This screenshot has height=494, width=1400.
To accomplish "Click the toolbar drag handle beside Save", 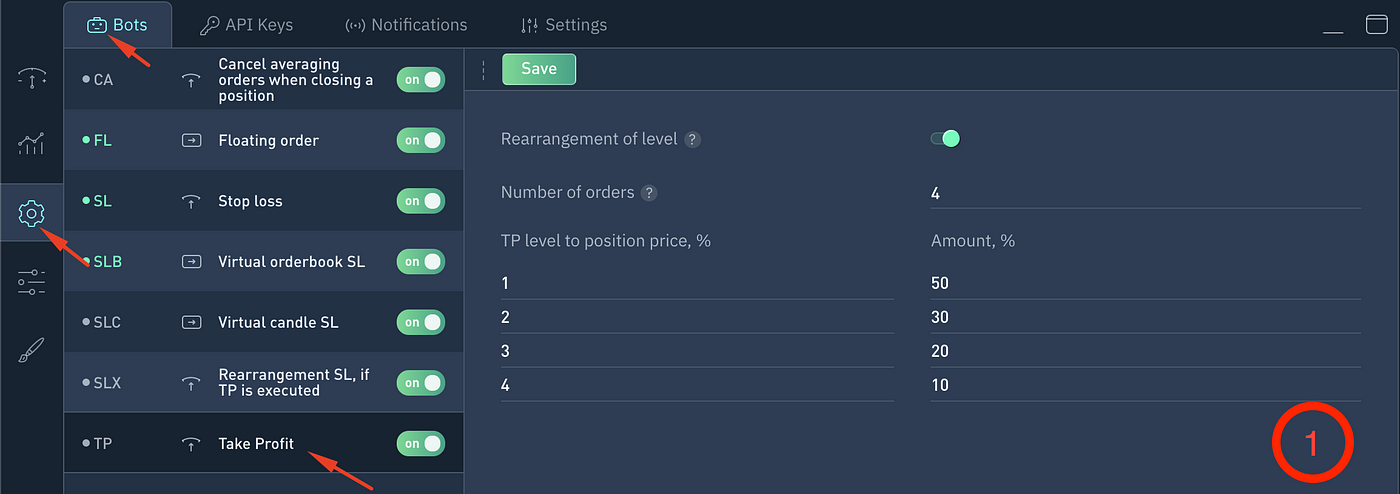I will click(x=483, y=70).
